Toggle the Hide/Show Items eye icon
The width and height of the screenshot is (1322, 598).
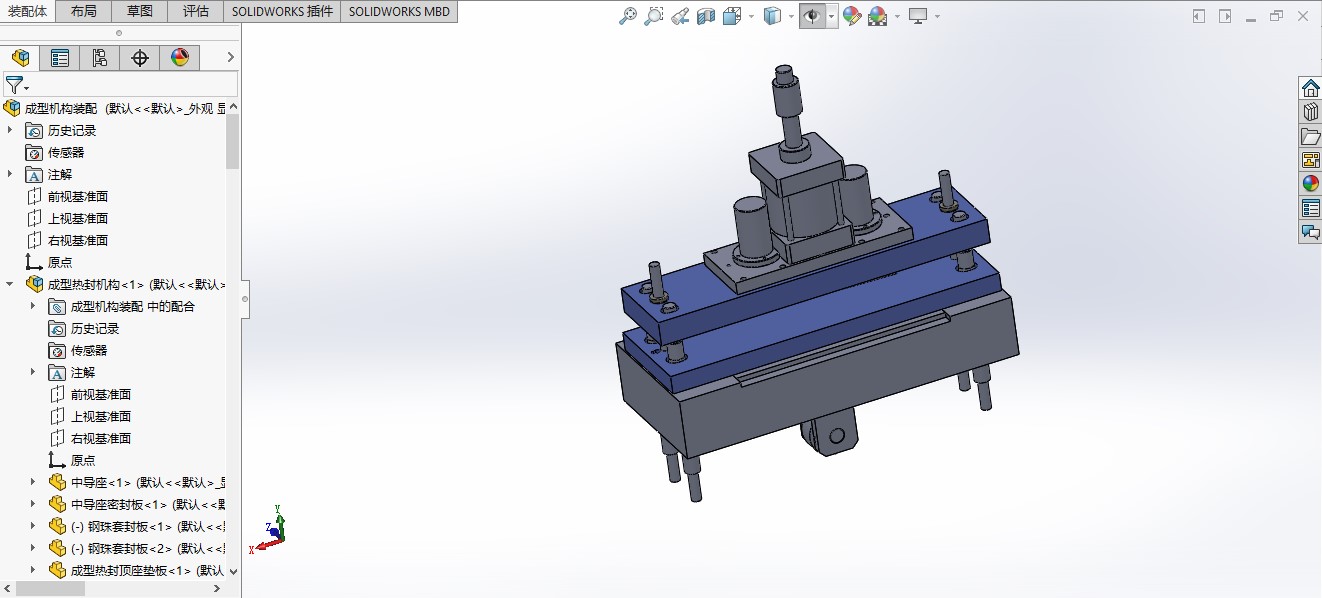[x=812, y=16]
